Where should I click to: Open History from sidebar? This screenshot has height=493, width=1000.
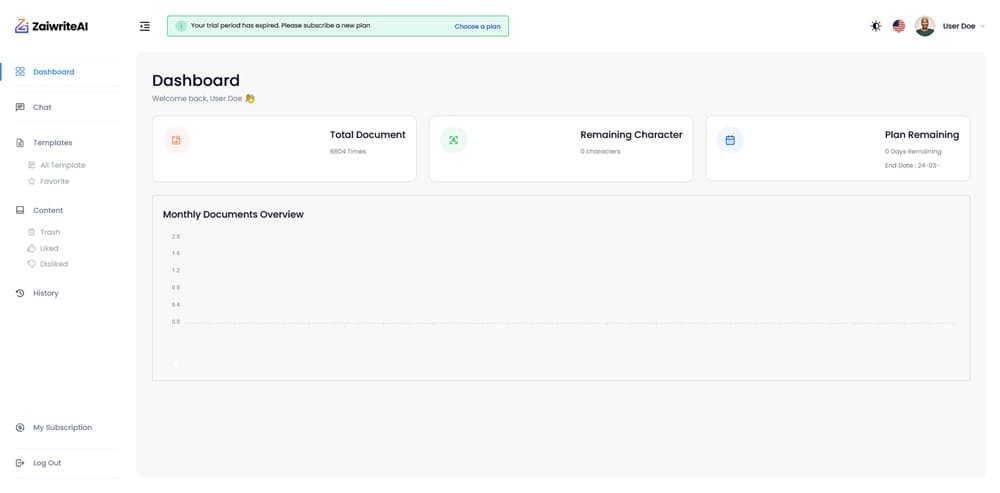(45, 293)
